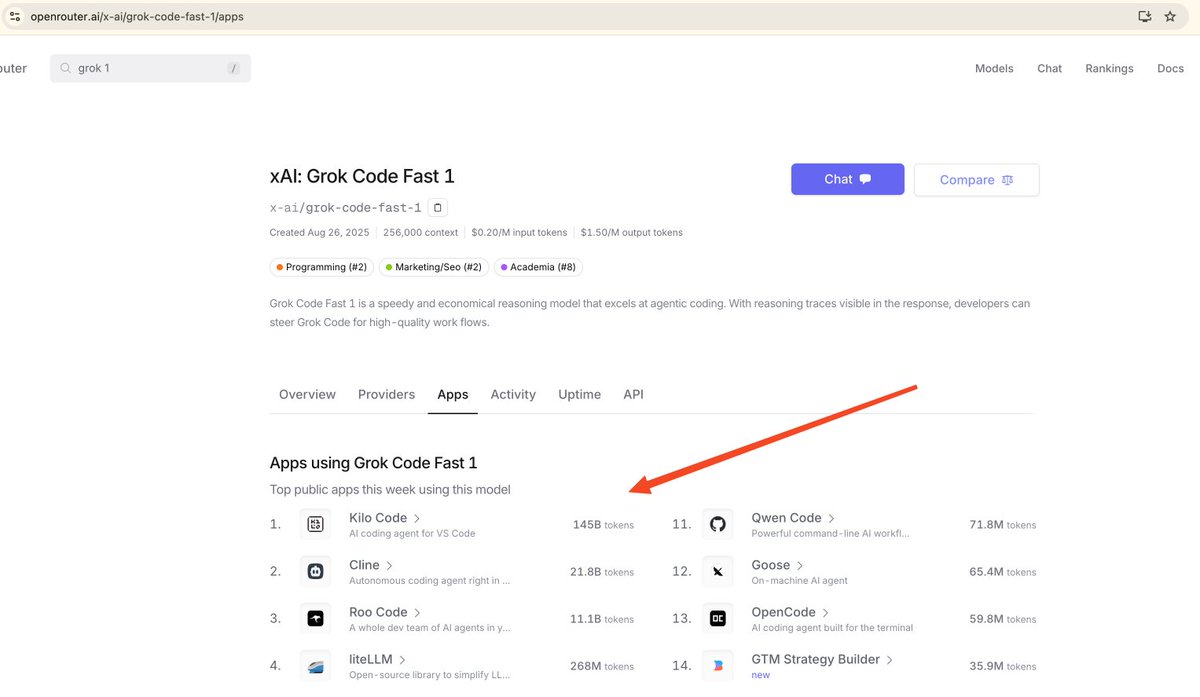Click the Marketing/Seo (#2) category badge

pos(436,267)
